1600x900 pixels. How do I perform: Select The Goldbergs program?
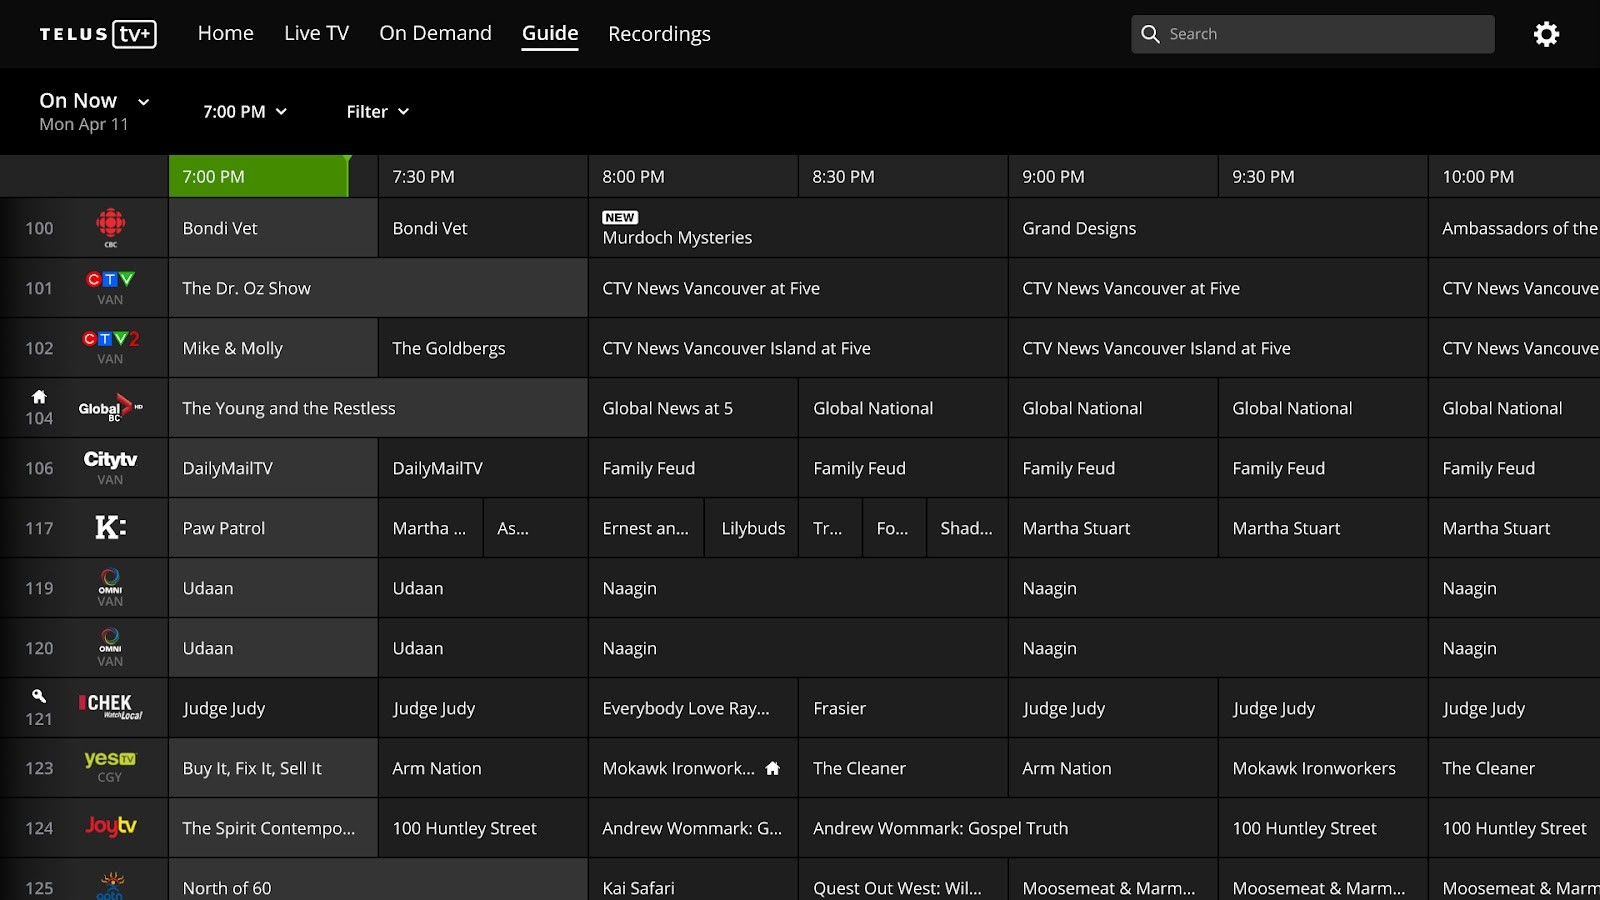click(483, 348)
